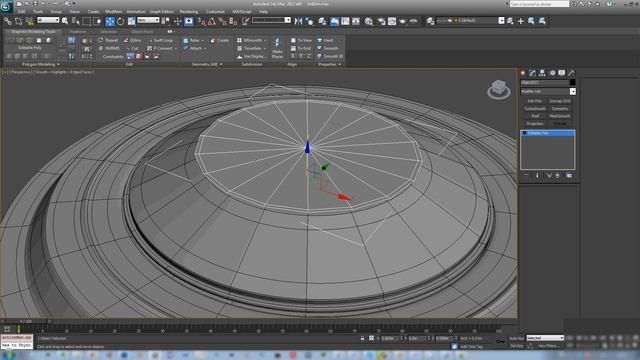Click the object color swatch
Viewport: 640px width, 360px height.
click(x=572, y=82)
